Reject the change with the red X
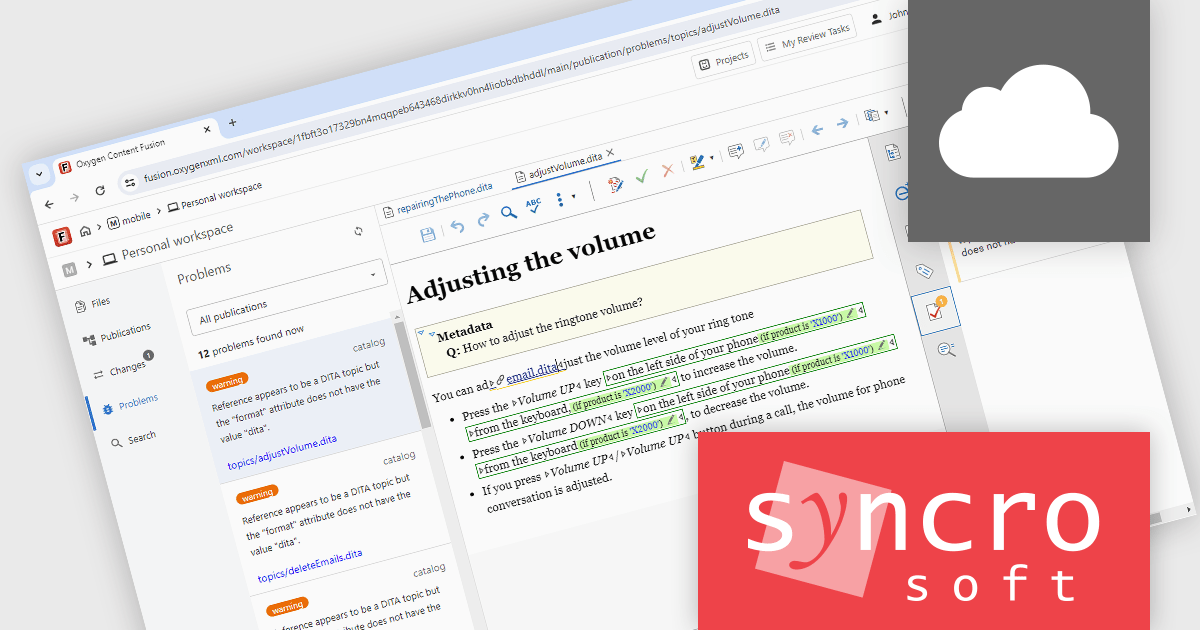The width and height of the screenshot is (1200, 630). (667, 170)
